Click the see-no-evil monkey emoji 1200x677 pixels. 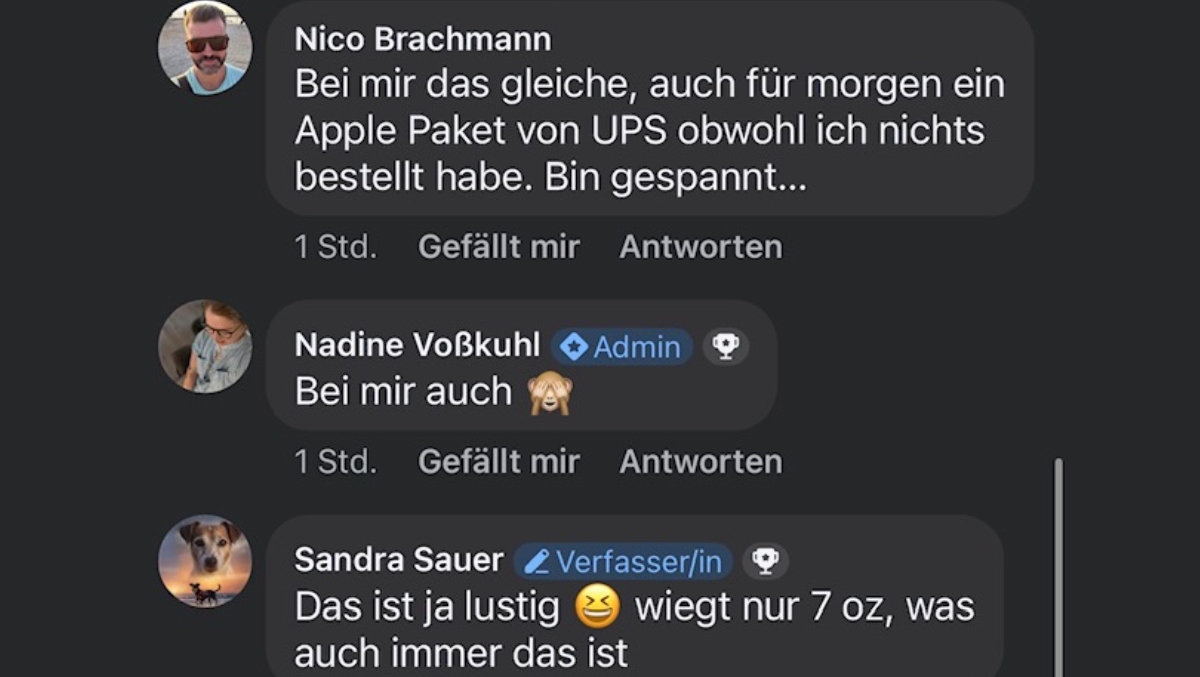[x=550, y=393]
